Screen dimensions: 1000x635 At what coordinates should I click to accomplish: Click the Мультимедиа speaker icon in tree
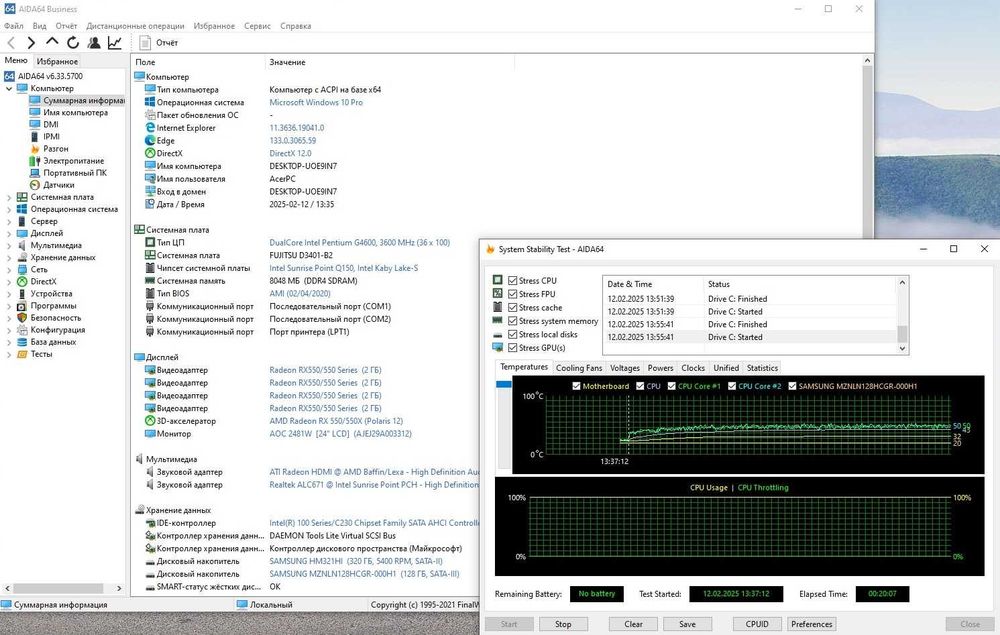click(x=22, y=245)
